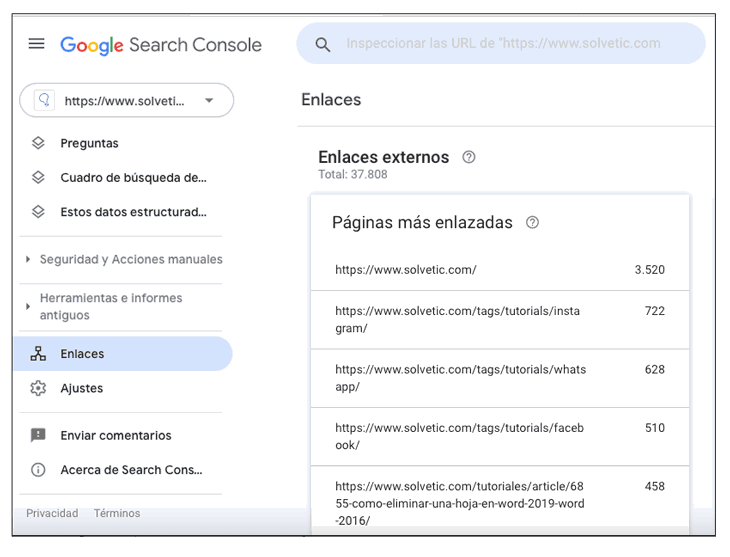This screenshot has height=557, width=730.
Task: Click the Preguntas layers icon
Action: pyautogui.click(x=38, y=143)
